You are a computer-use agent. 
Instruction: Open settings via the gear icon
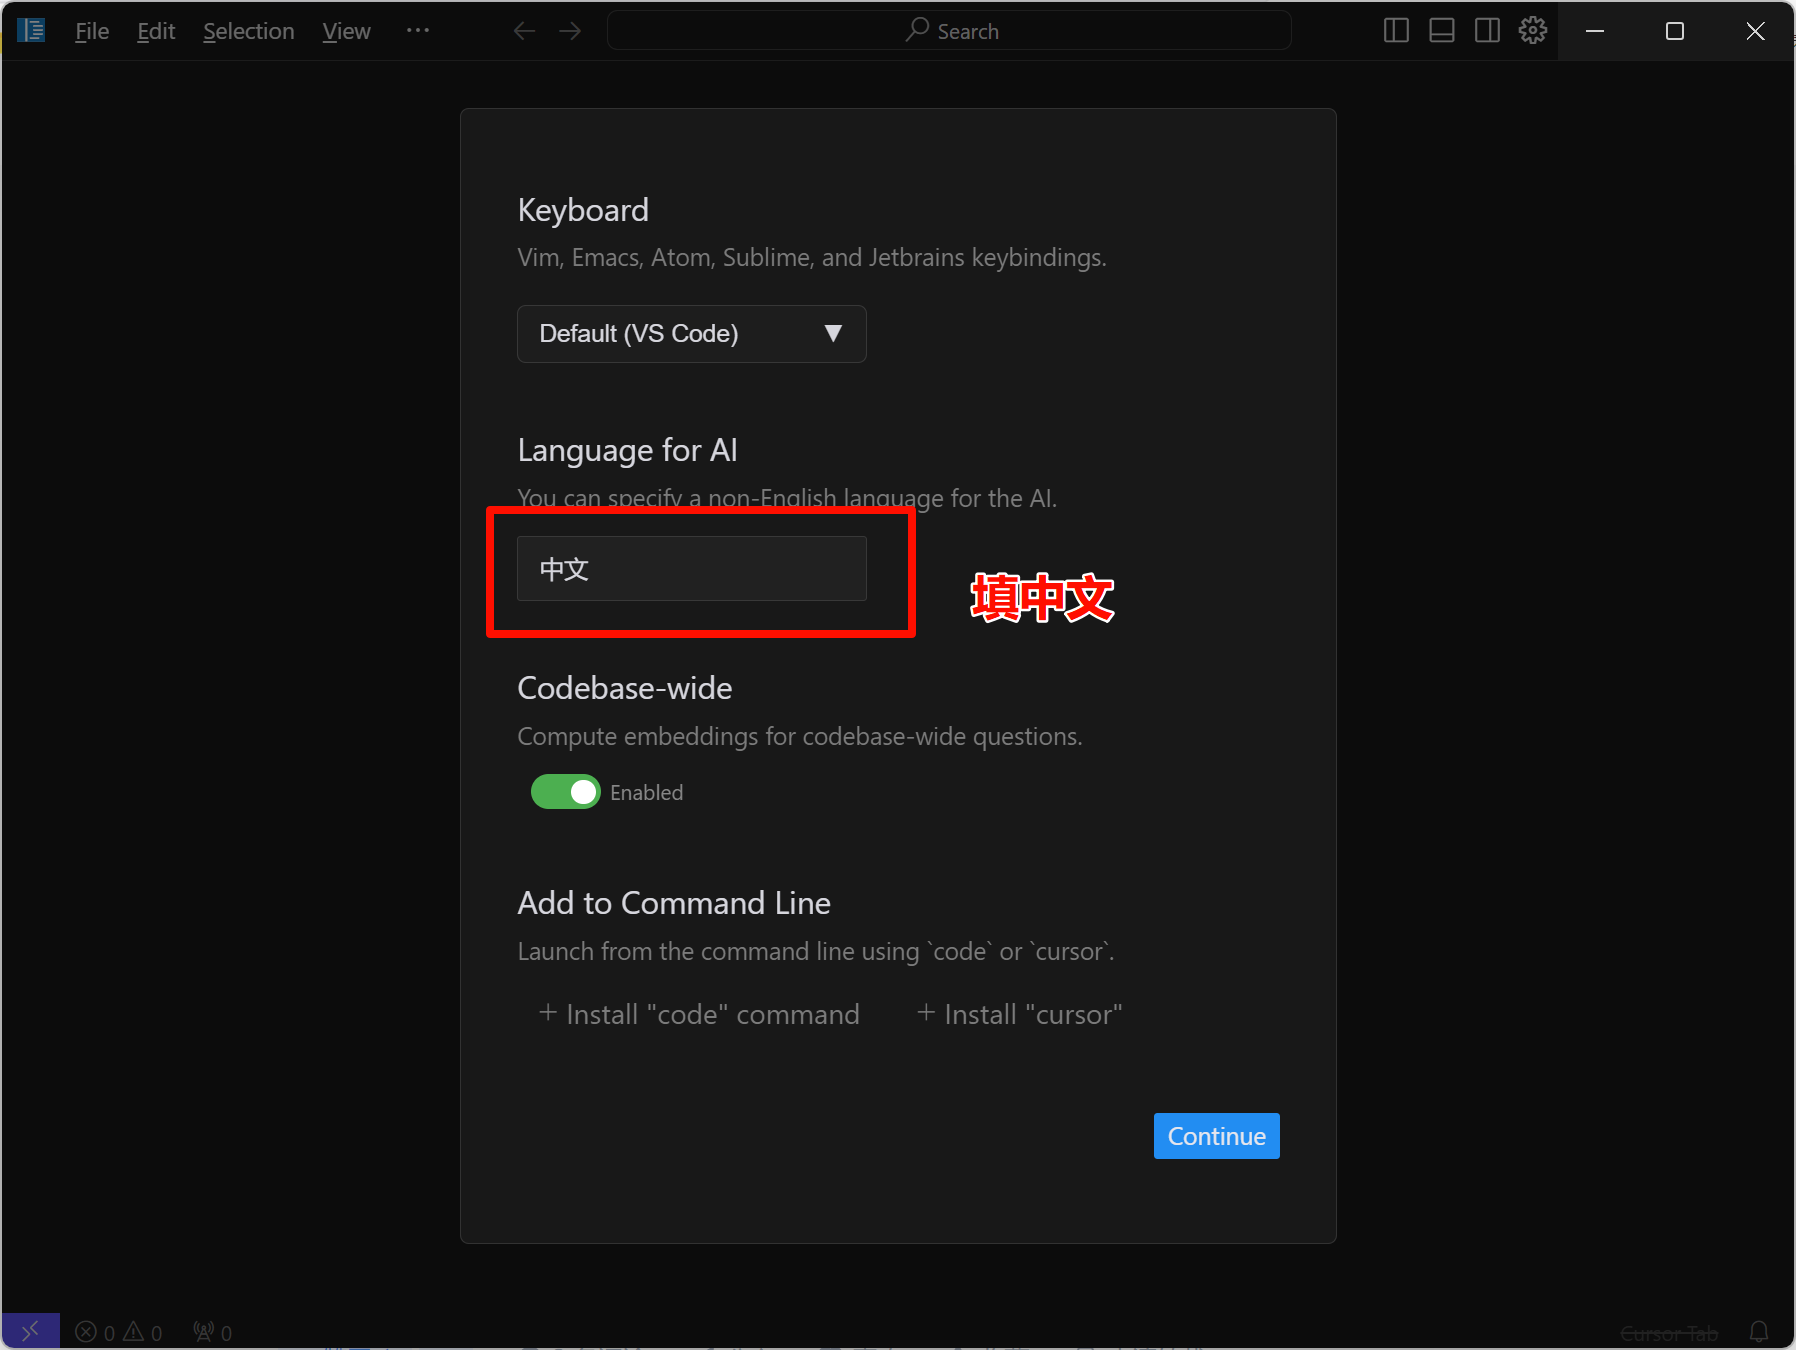(1532, 31)
